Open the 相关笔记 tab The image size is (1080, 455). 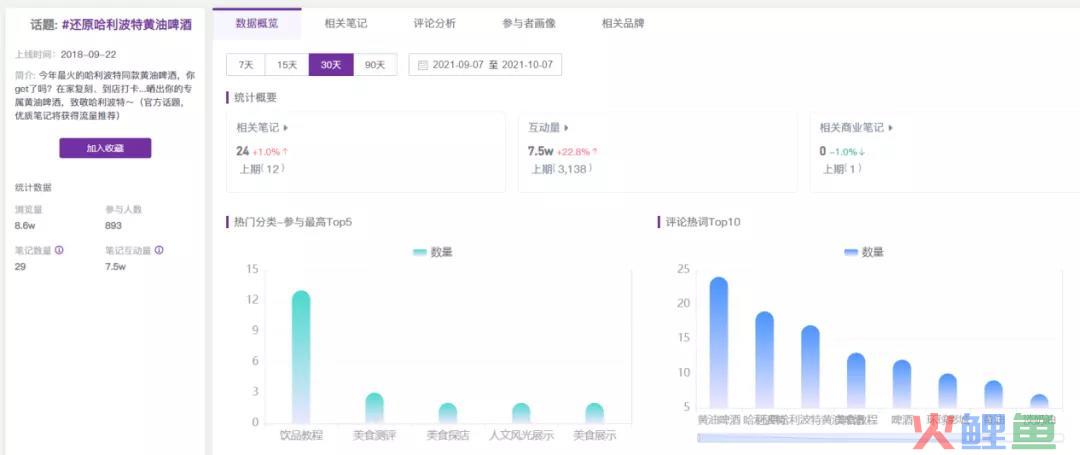pyautogui.click(x=346, y=23)
